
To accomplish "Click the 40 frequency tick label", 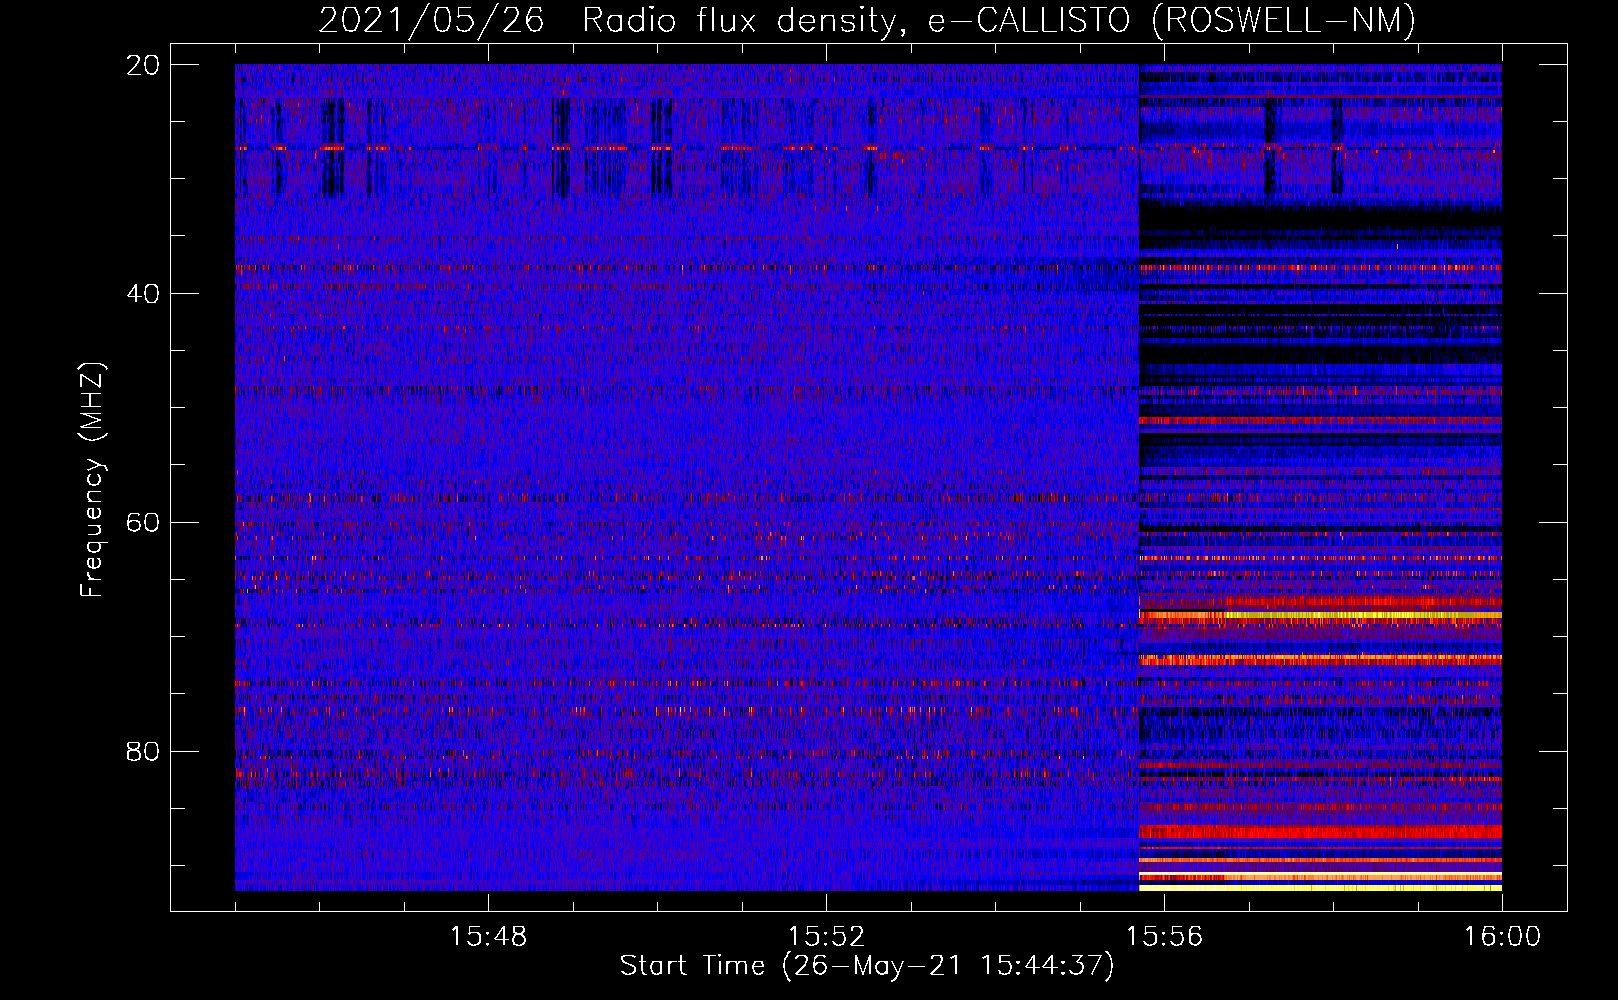I will (x=144, y=294).
